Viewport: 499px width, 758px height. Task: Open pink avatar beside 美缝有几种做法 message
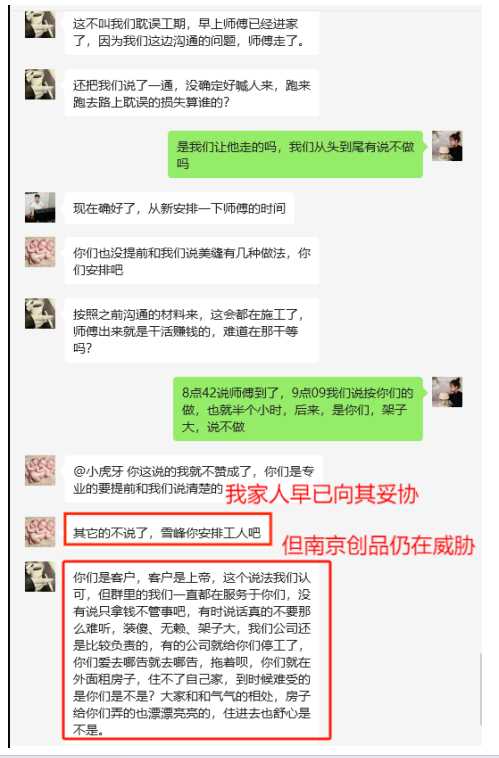point(40,252)
